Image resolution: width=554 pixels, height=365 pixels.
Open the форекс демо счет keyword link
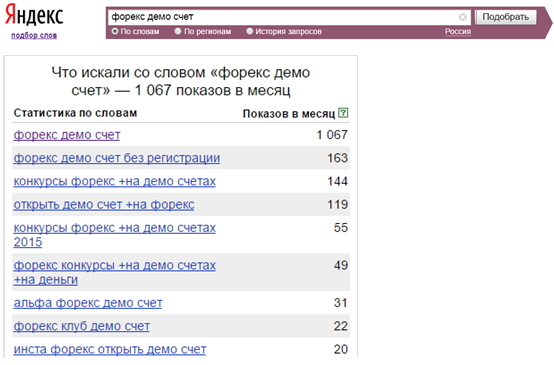point(67,135)
